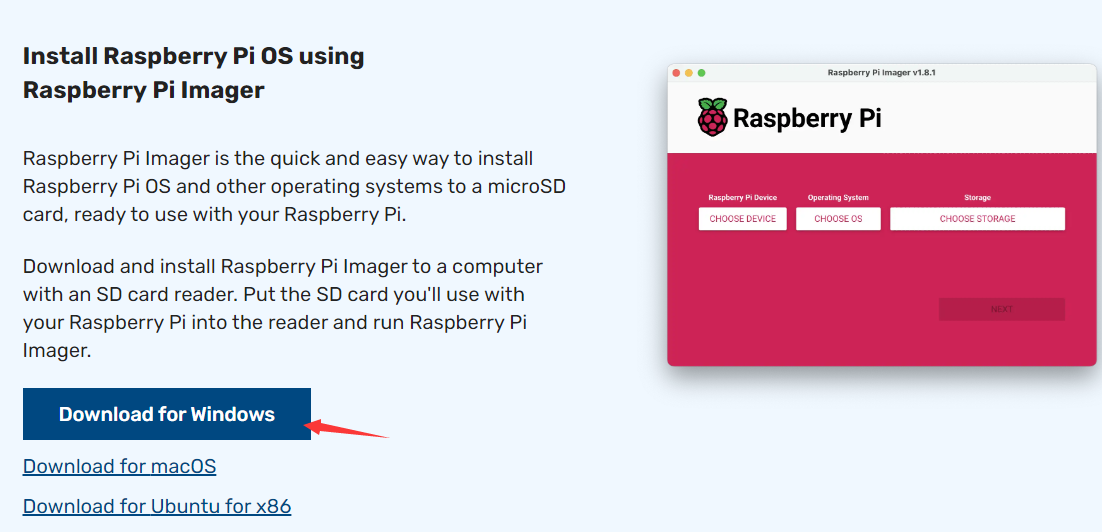Click the paragraph starting 'Raspberry Pi Imager is the quick'
Viewport: 1102px width, 532px height.
tap(295, 186)
